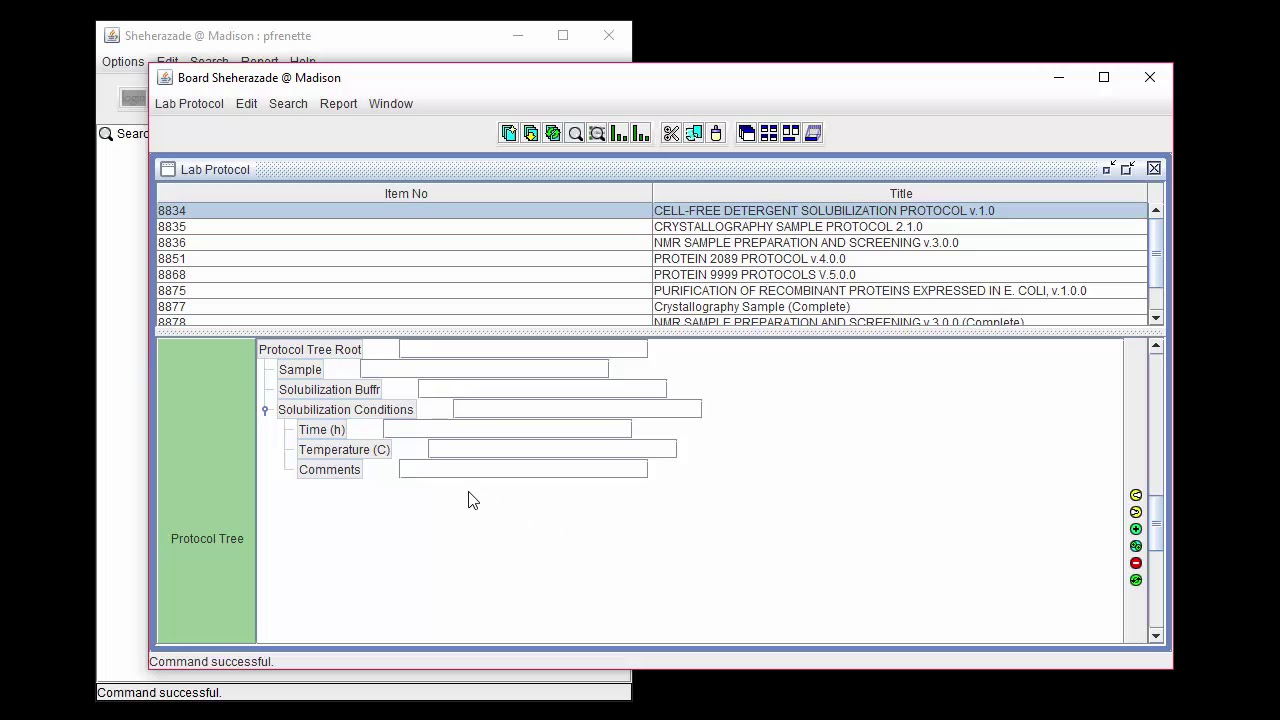Collapse the Solubilization Conditions tree node
Screen dimensions: 1280x720
pyautogui.click(x=265, y=410)
